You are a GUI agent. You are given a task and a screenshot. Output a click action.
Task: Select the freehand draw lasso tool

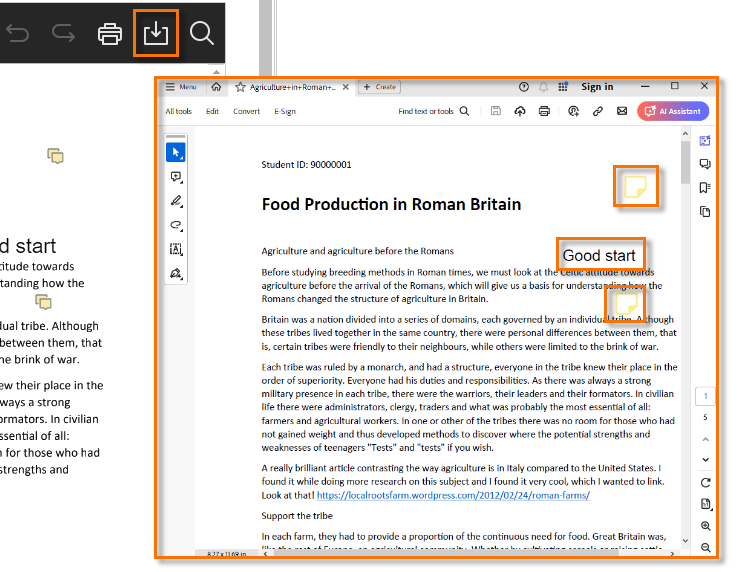coord(176,225)
